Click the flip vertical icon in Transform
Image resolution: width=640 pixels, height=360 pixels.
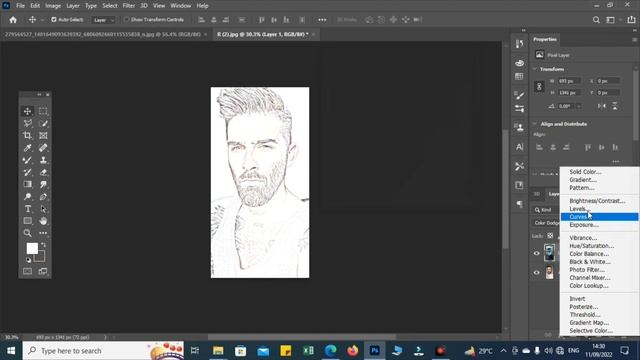(x=615, y=106)
